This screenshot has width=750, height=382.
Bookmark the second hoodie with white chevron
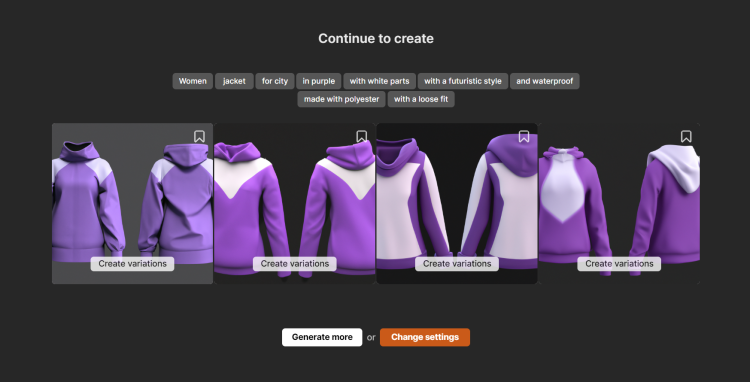click(362, 137)
